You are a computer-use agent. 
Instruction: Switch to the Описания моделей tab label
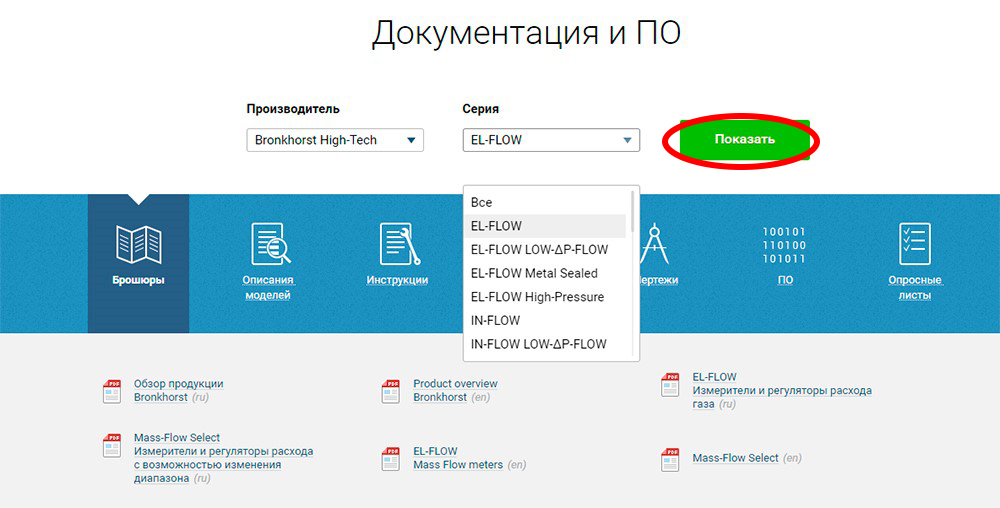point(268,287)
